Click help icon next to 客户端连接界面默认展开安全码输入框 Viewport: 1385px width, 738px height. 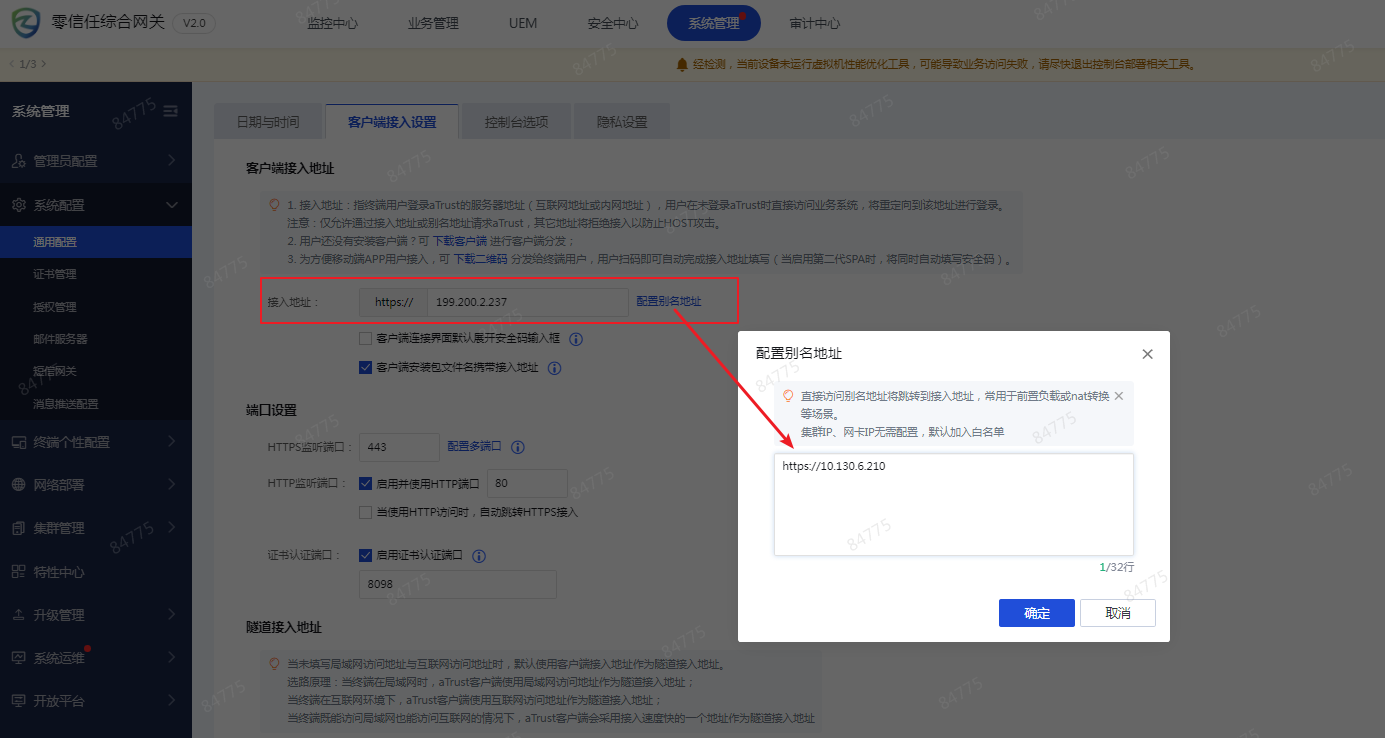click(576, 339)
